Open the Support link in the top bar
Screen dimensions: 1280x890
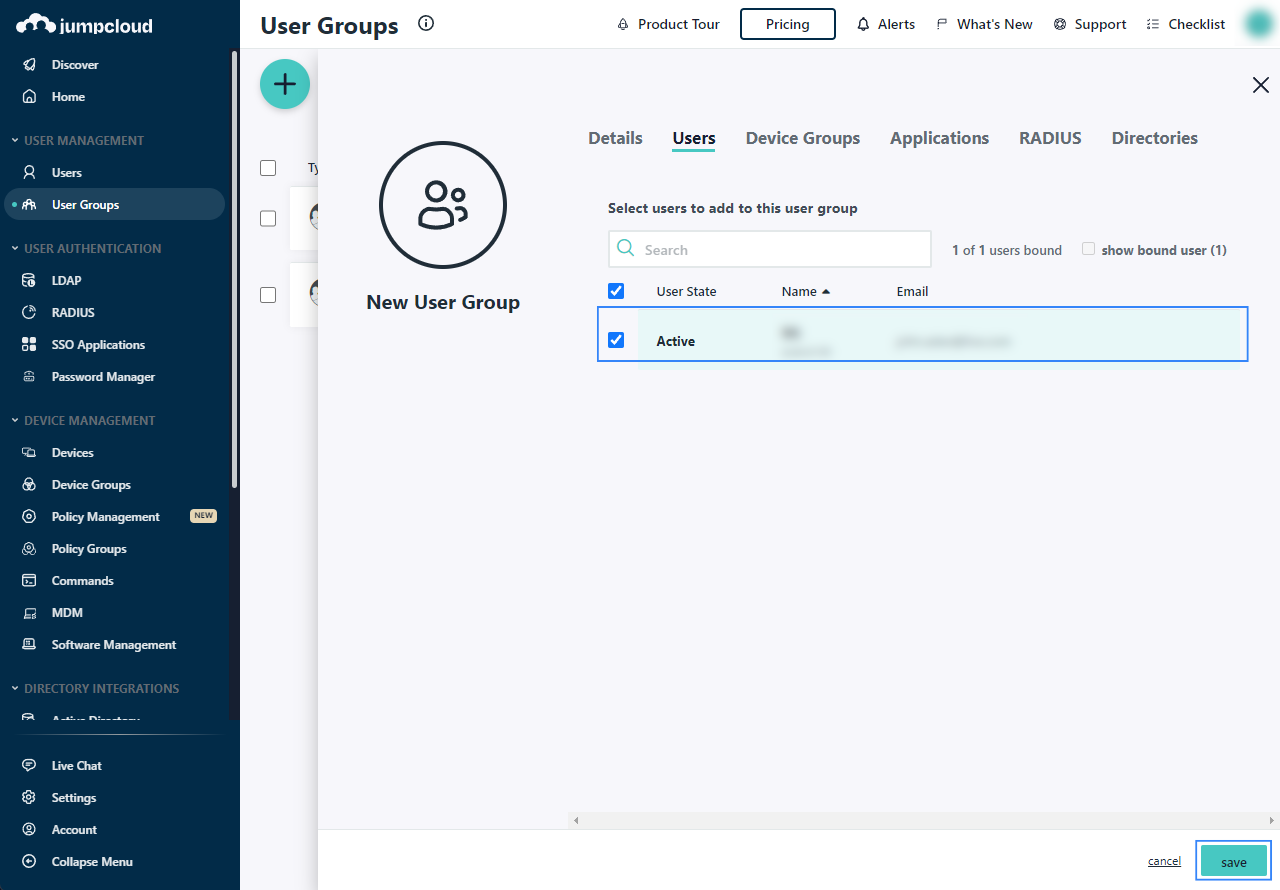pyautogui.click(x=1089, y=24)
